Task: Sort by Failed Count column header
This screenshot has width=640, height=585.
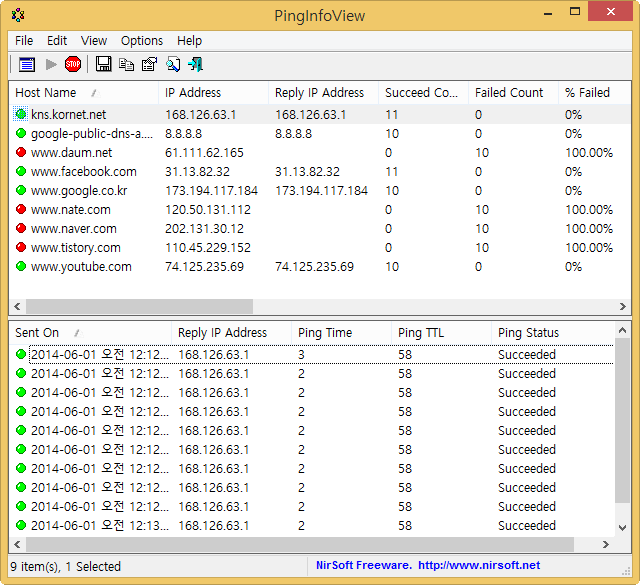Action: click(x=513, y=93)
